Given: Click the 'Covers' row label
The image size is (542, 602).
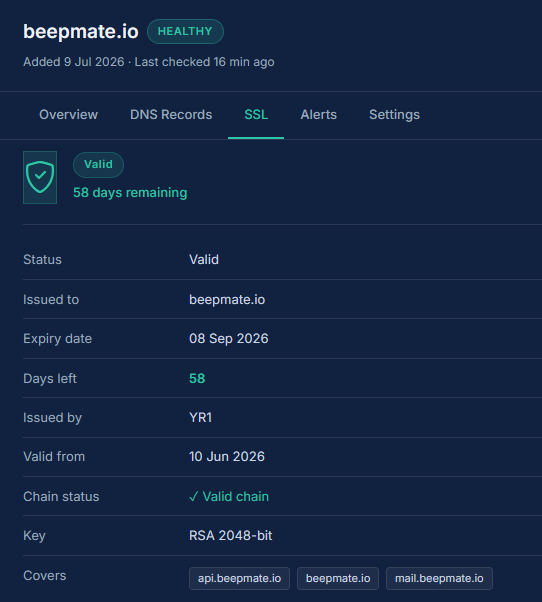Looking at the screenshot, I should [x=45, y=576].
